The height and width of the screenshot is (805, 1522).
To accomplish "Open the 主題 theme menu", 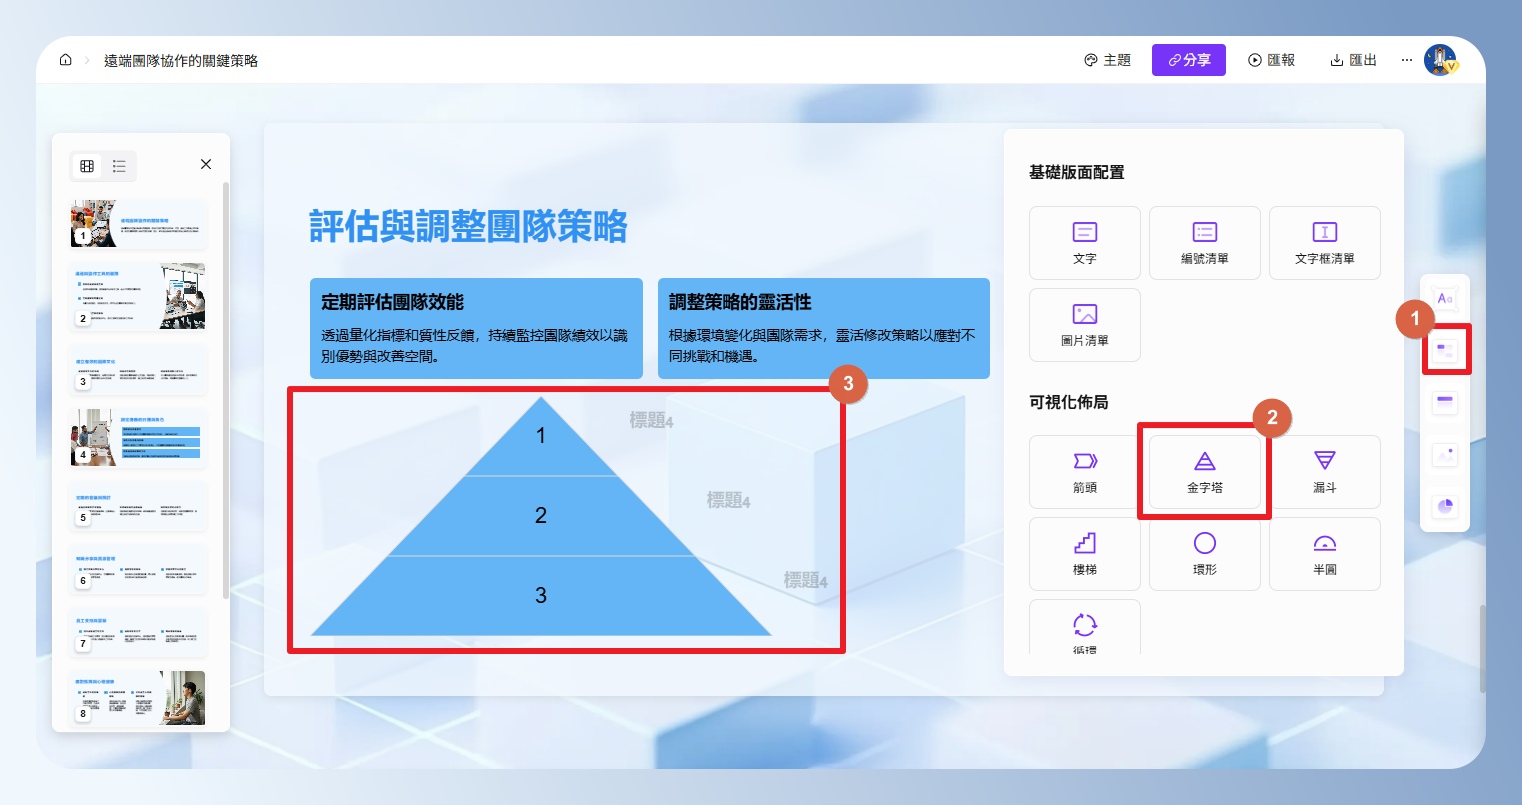I will coord(1107,60).
